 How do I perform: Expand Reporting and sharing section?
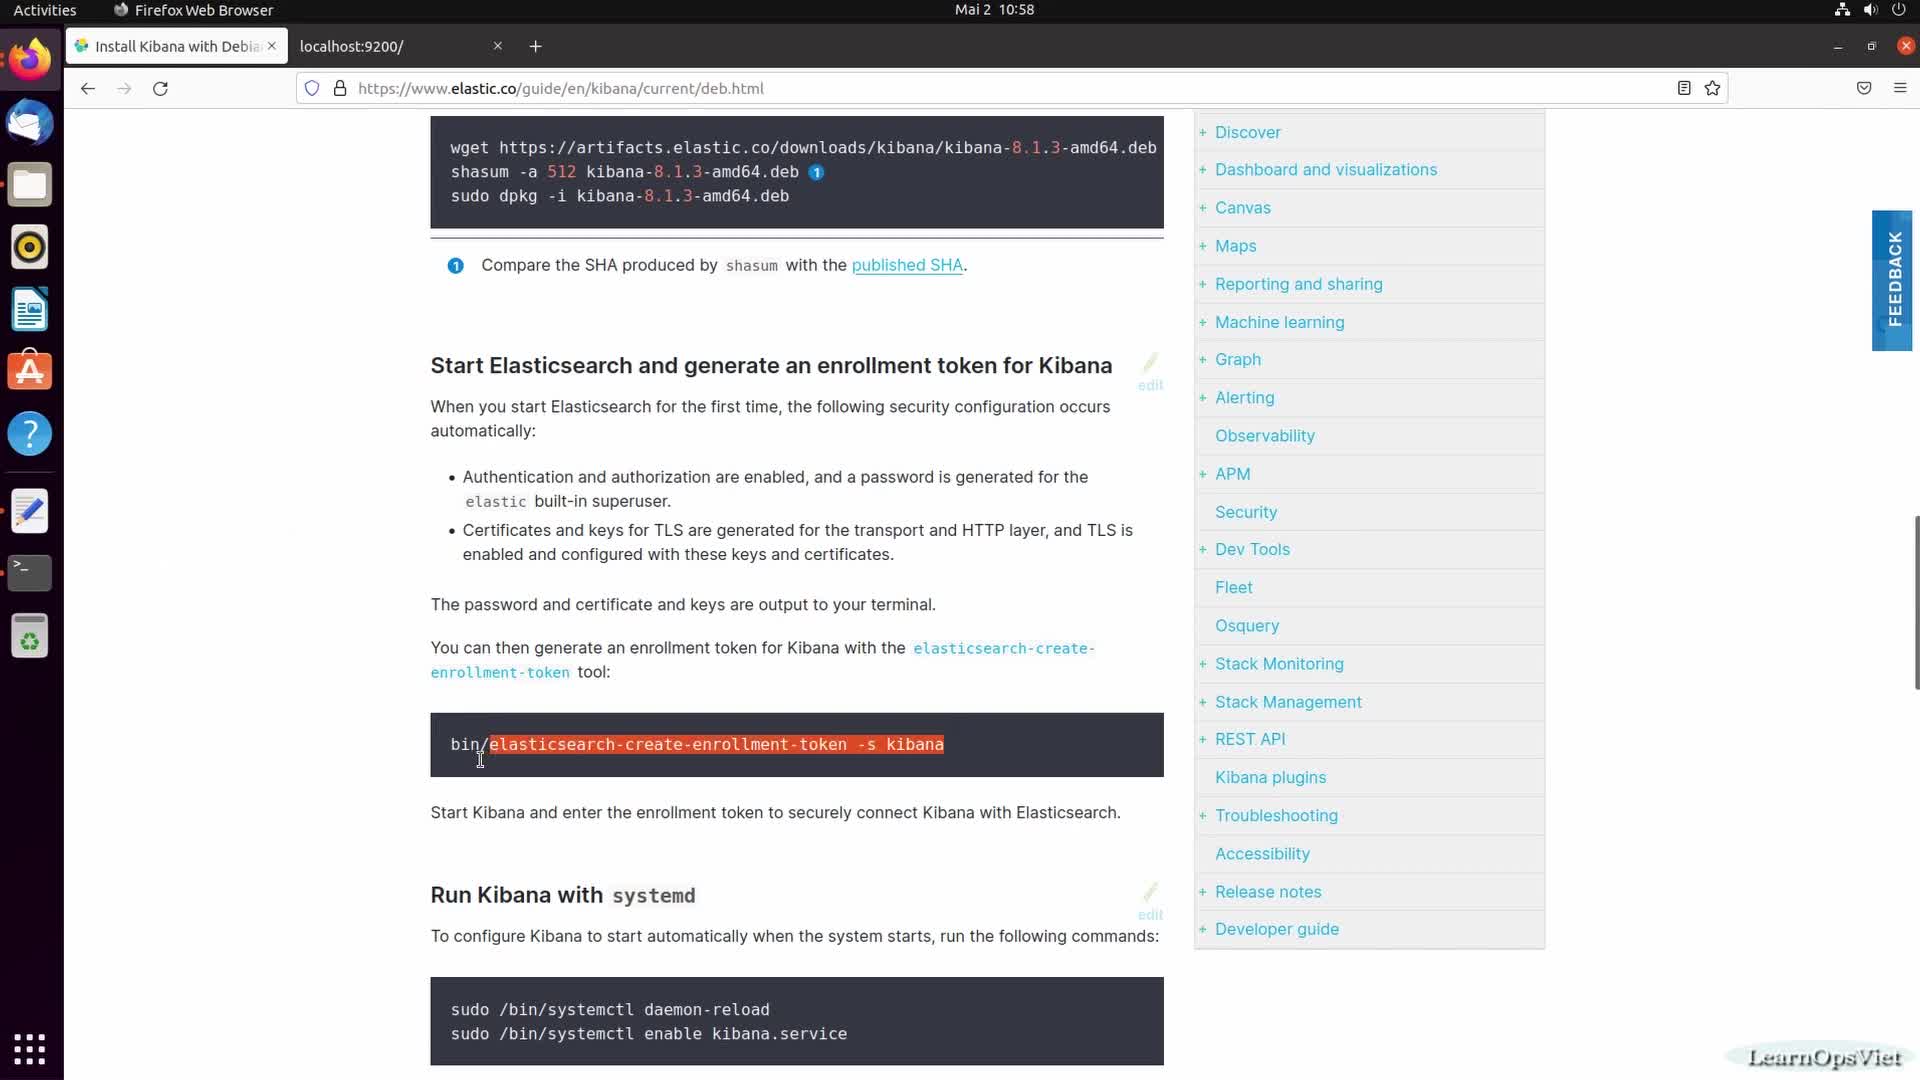click(1202, 284)
